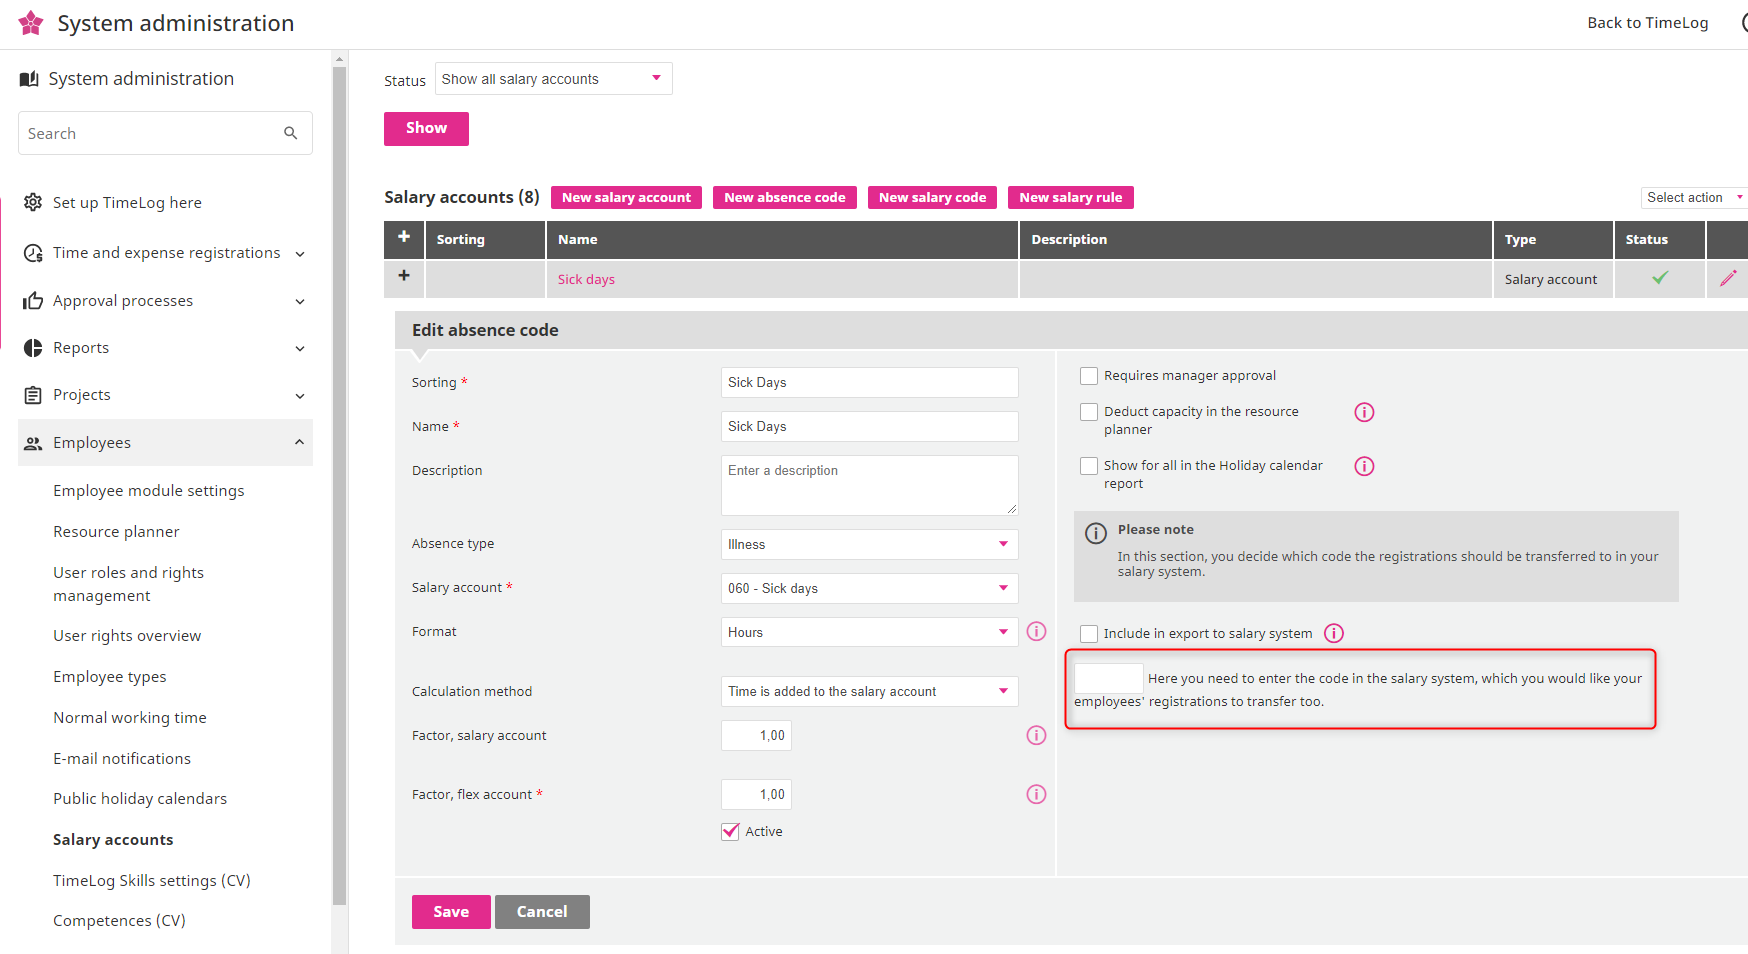Click info icon next to Format dropdown
This screenshot has height=954, width=1748.
pyautogui.click(x=1036, y=631)
